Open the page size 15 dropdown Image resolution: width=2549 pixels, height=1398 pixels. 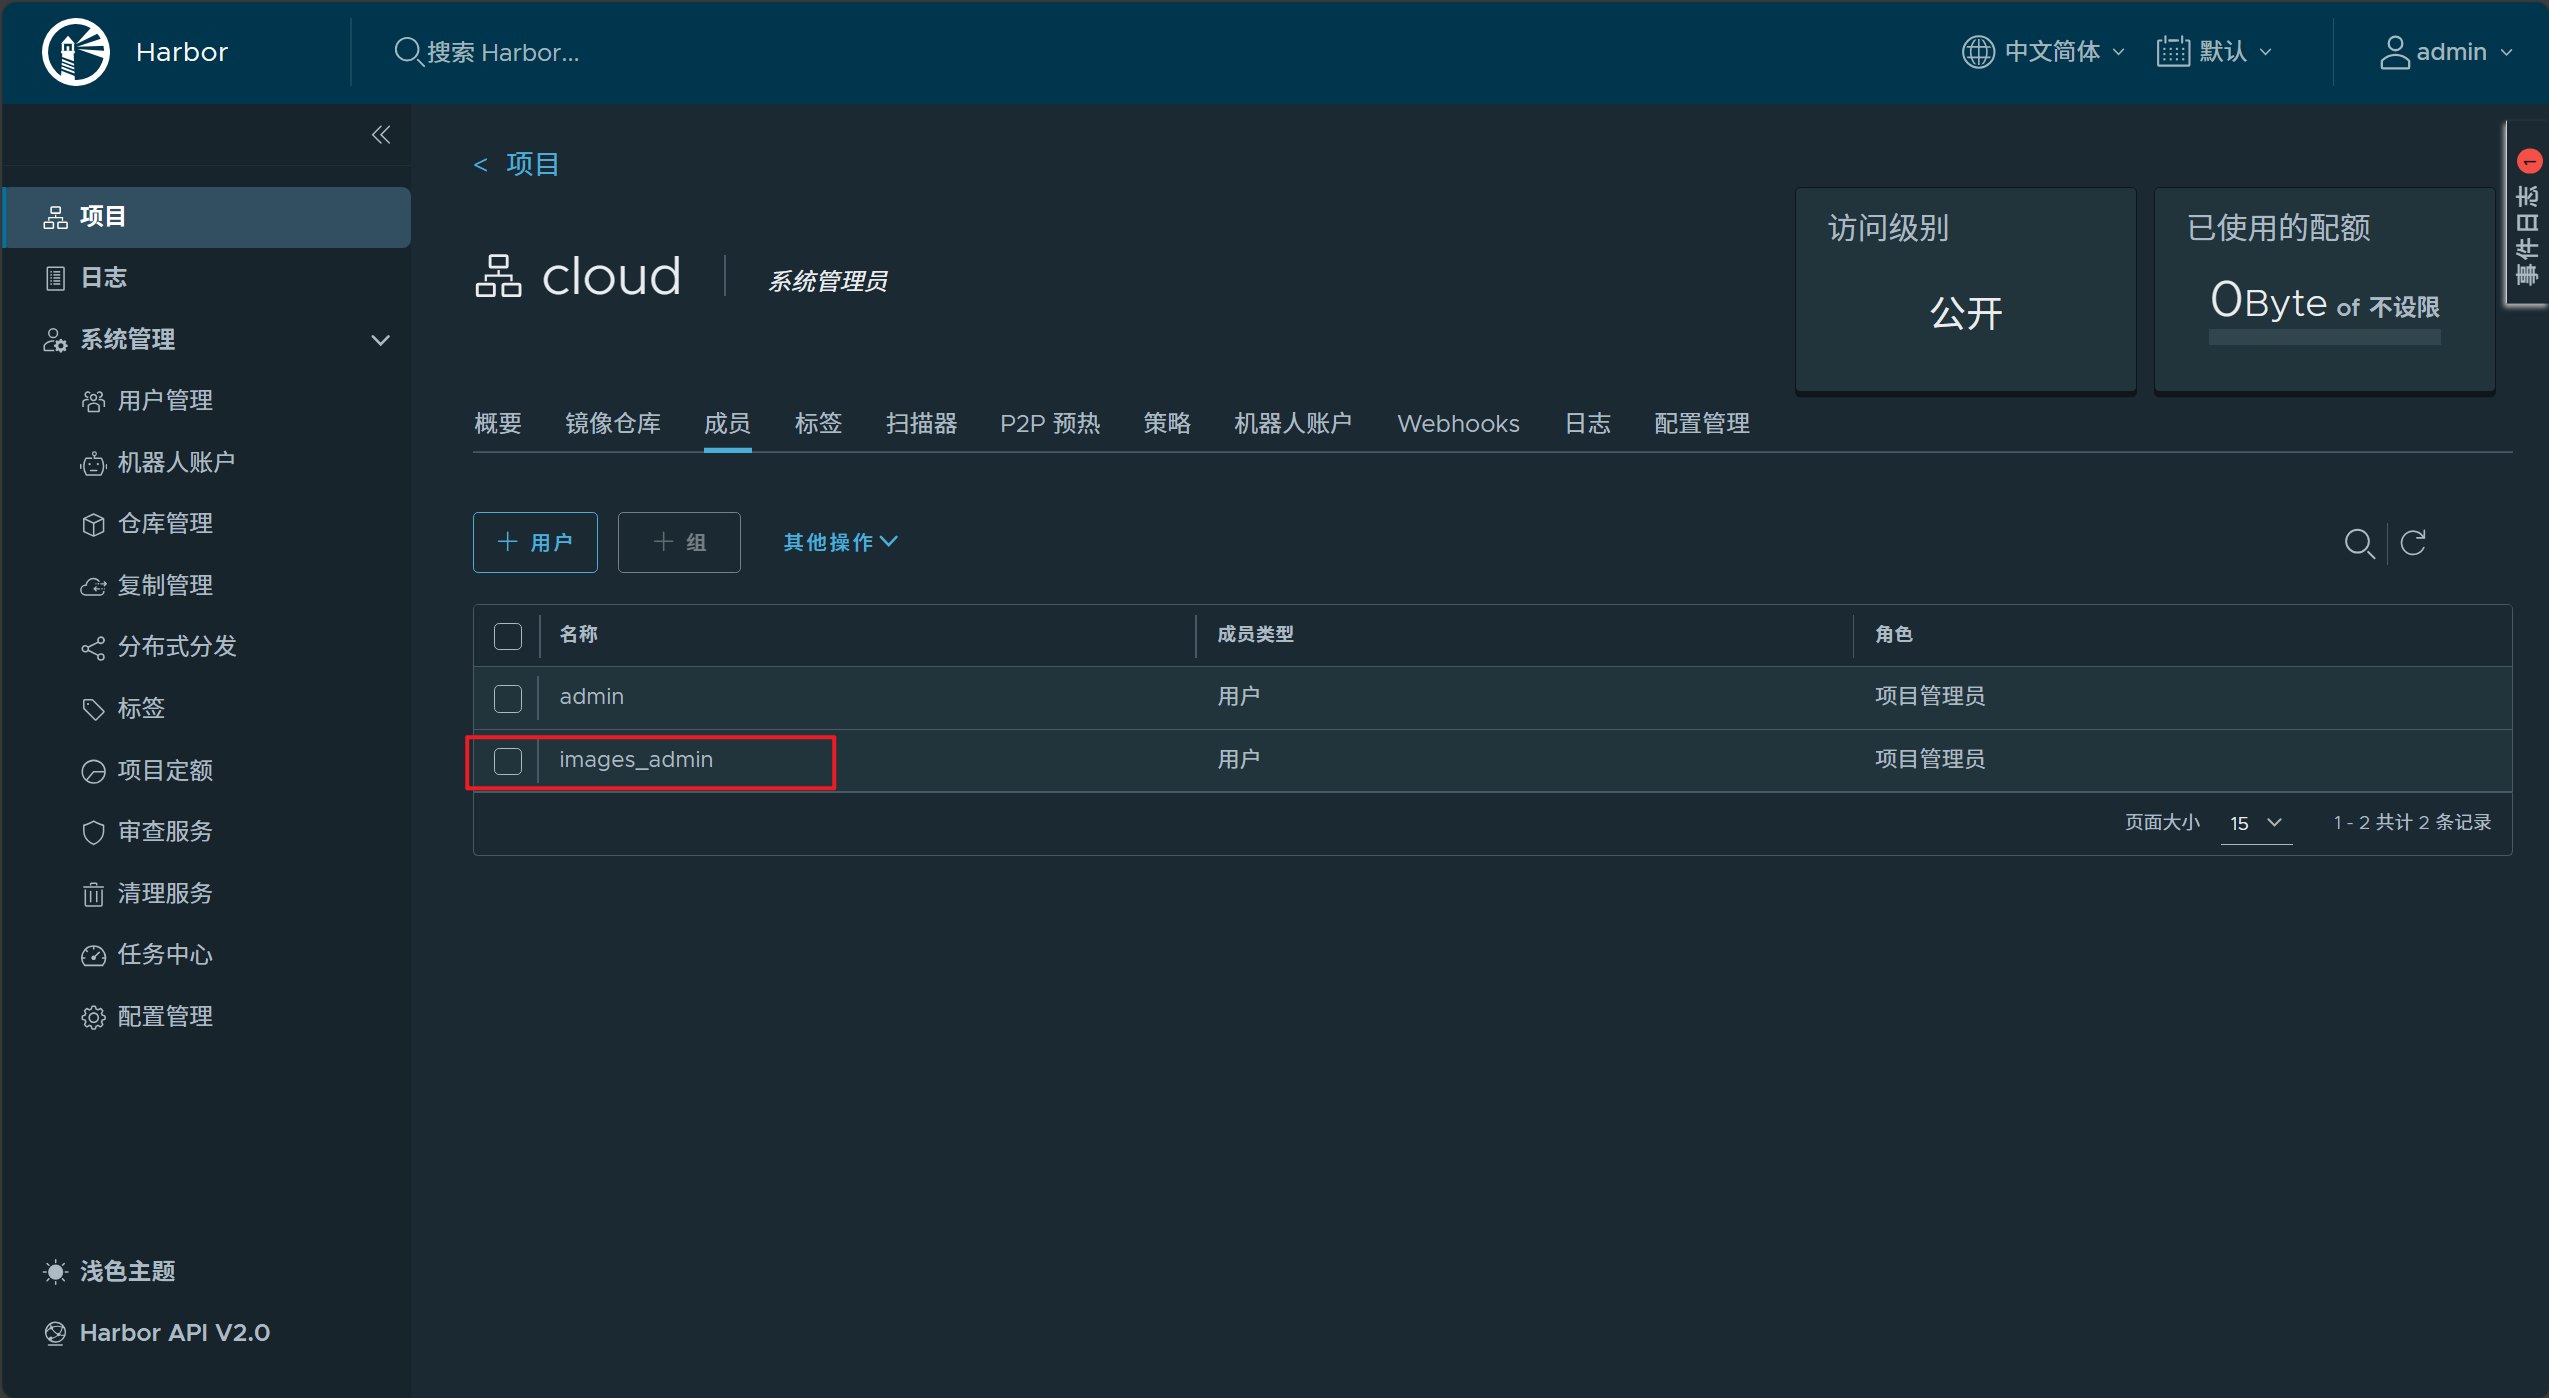tap(2256, 823)
